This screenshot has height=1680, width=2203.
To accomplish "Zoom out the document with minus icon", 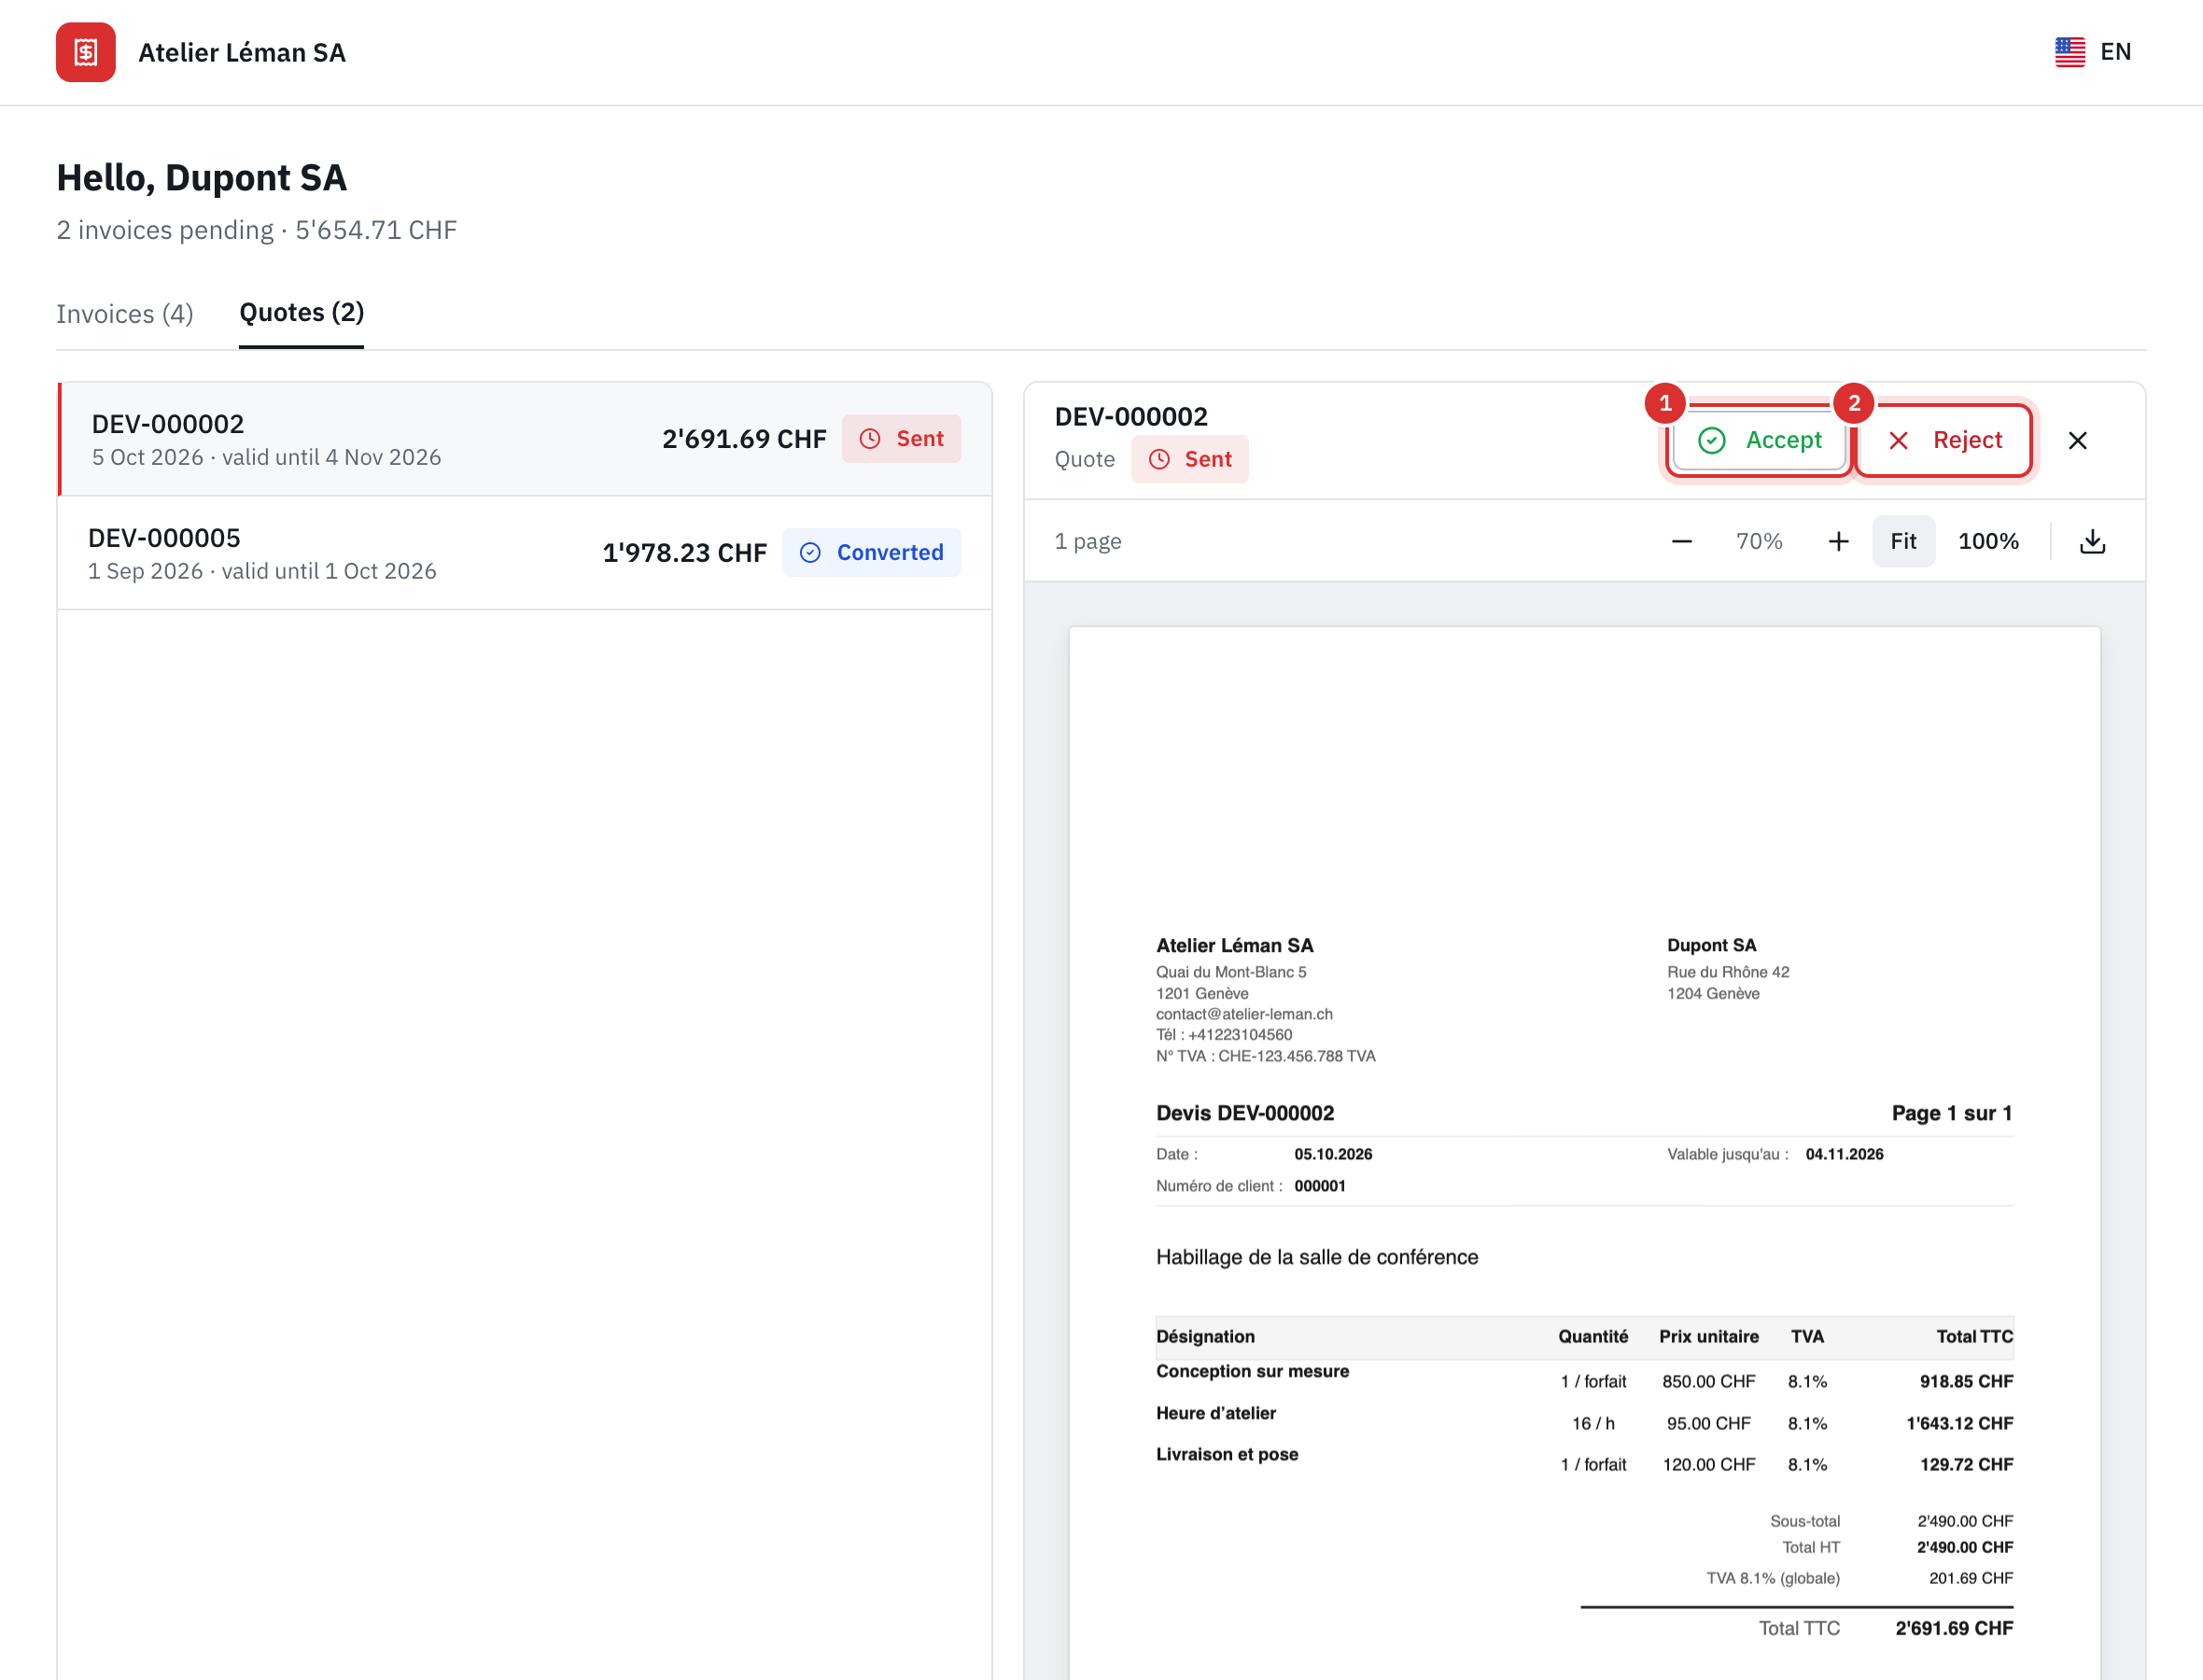I will pos(1682,541).
